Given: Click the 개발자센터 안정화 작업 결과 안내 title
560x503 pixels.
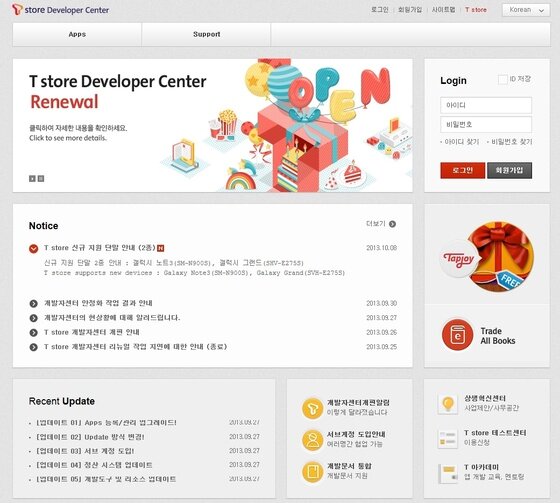Looking at the screenshot, I should (x=98, y=303).
